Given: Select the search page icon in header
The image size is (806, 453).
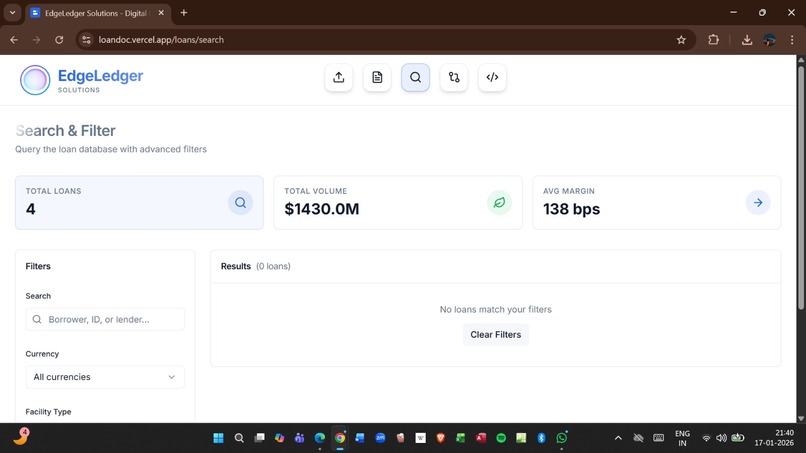Looking at the screenshot, I should 415,78.
